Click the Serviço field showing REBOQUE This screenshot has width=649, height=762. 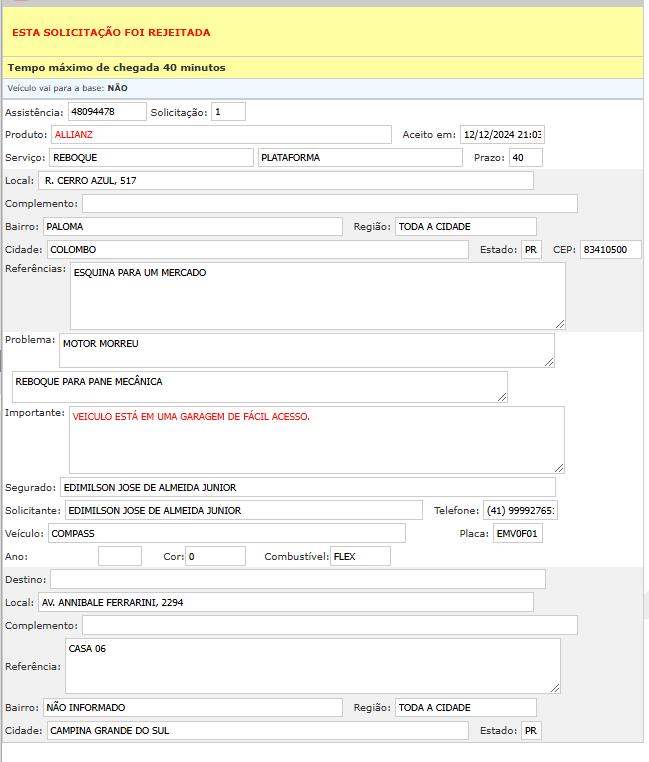click(x=151, y=157)
